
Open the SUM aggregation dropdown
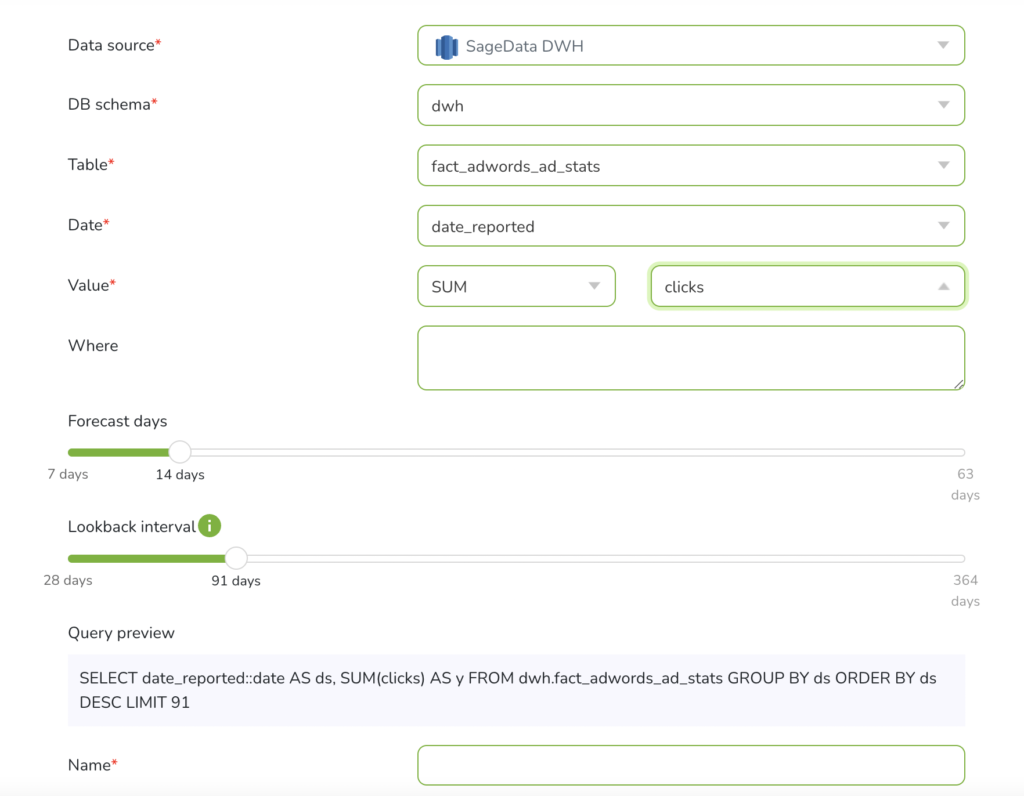pos(517,286)
